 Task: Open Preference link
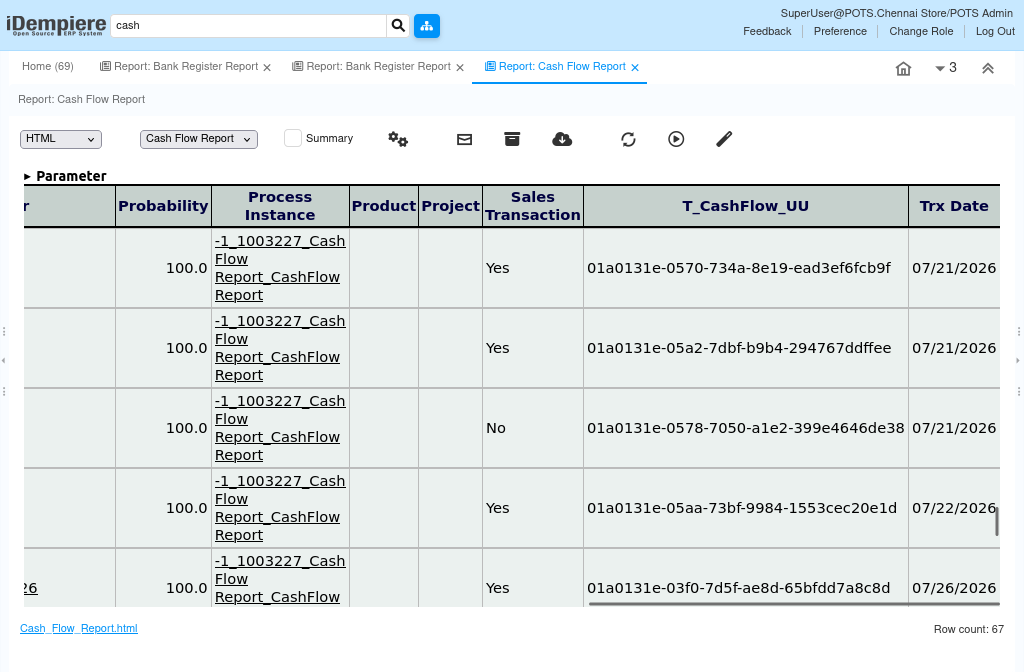840,31
